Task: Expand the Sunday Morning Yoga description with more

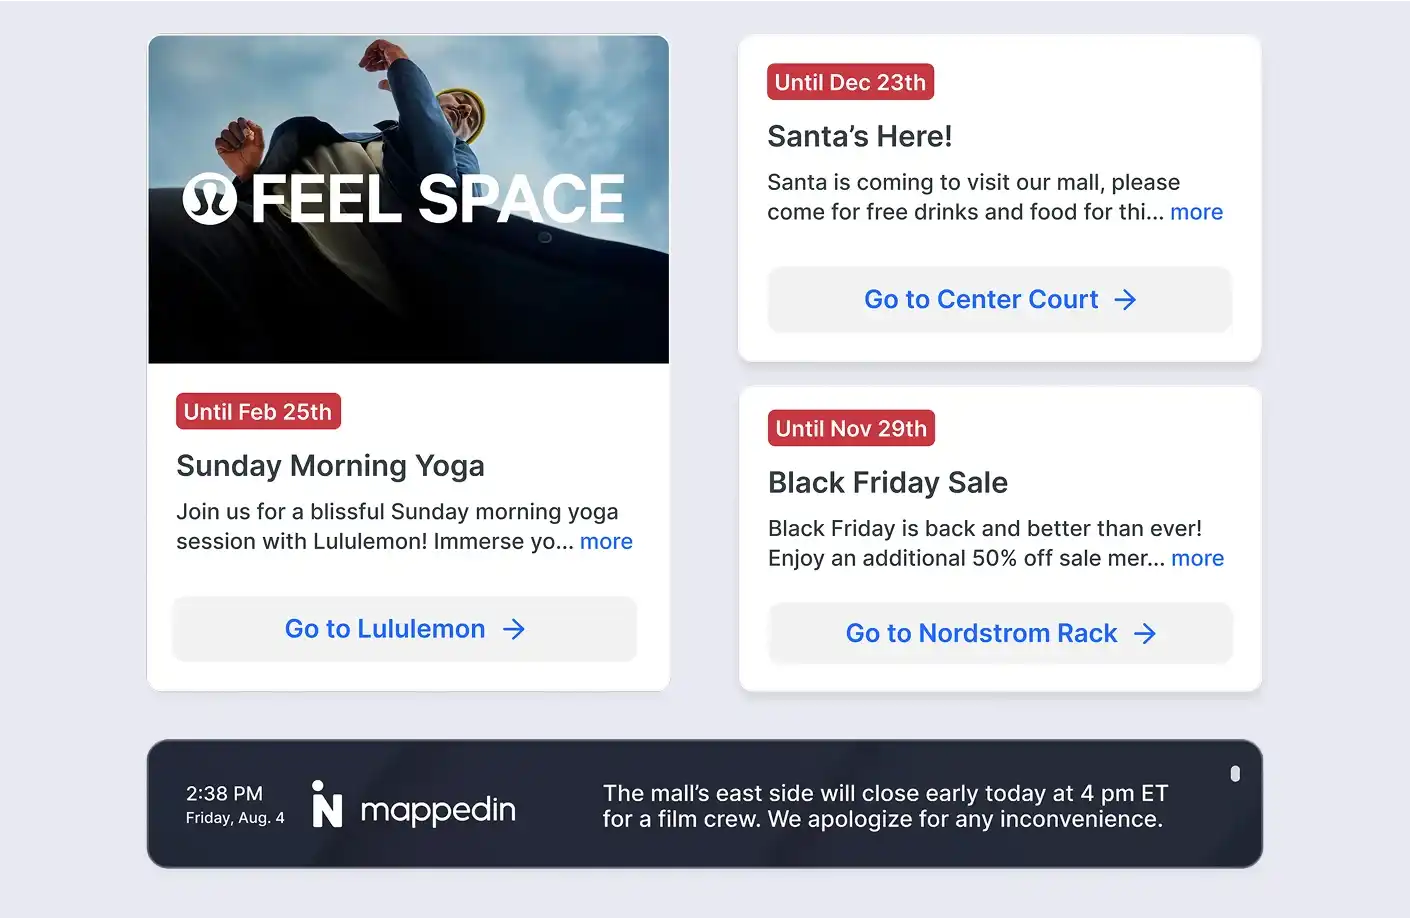Action: 606,542
